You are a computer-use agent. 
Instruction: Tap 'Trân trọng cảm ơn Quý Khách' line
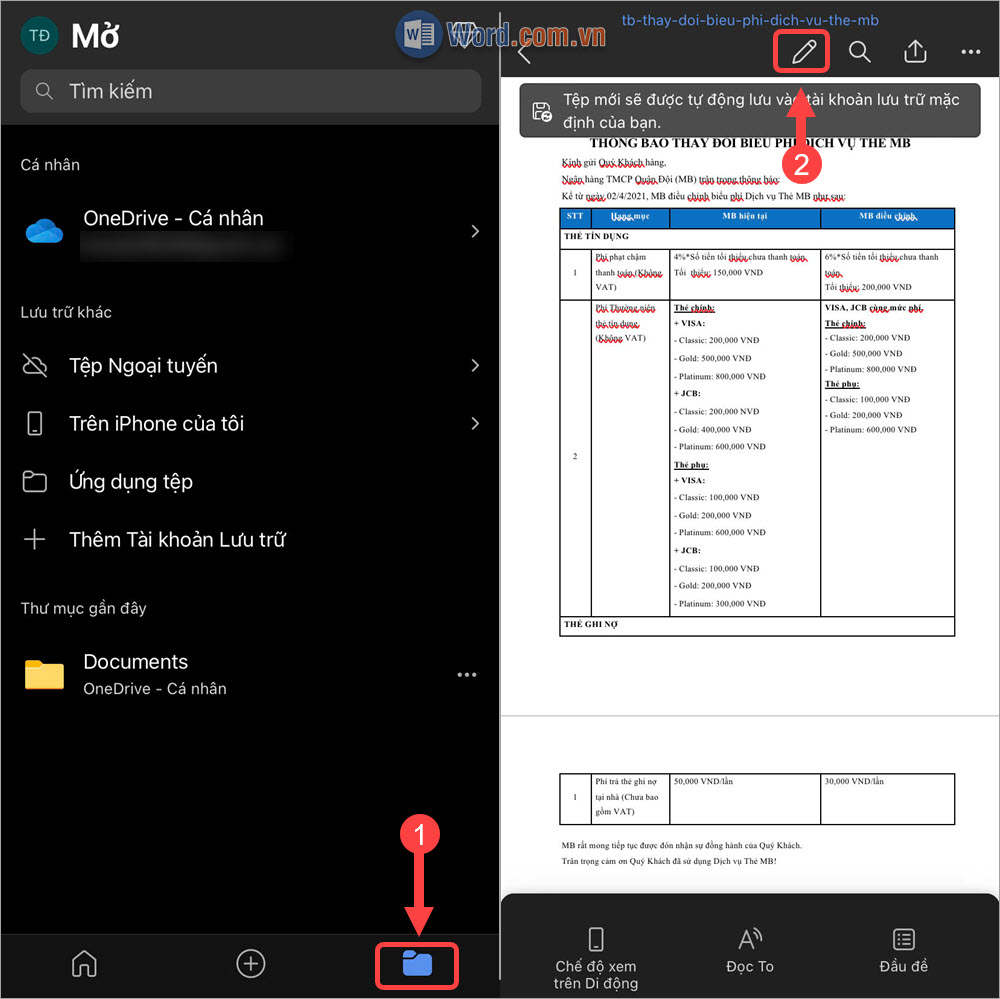669,861
